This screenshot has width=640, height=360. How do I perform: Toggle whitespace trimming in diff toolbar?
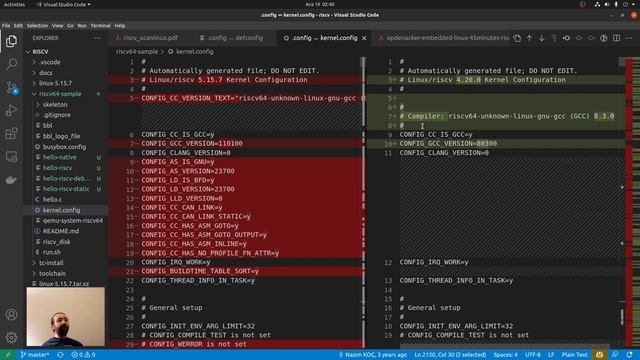pyautogui.click(x=554, y=38)
